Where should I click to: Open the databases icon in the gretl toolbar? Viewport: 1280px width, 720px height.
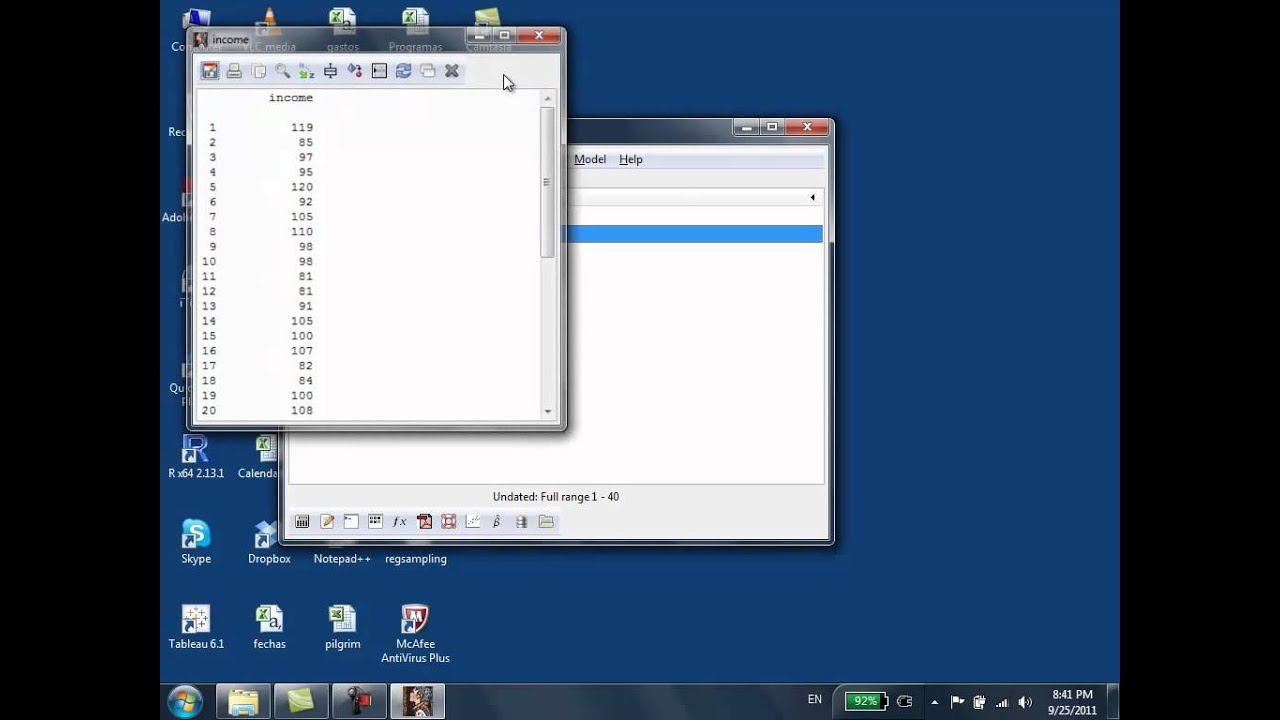click(x=521, y=521)
